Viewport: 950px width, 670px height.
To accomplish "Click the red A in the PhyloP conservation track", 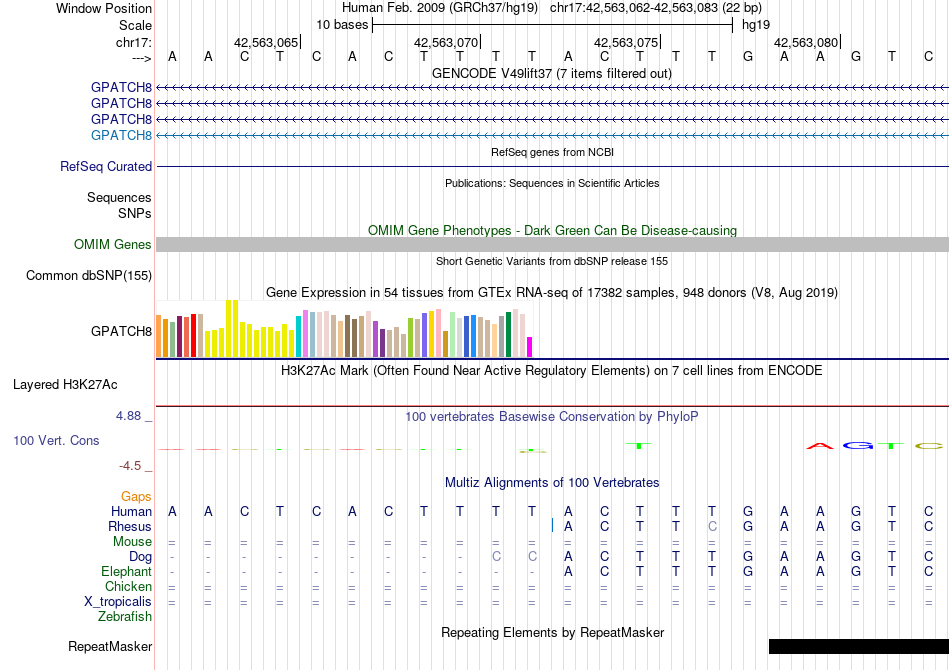I will point(819,446).
